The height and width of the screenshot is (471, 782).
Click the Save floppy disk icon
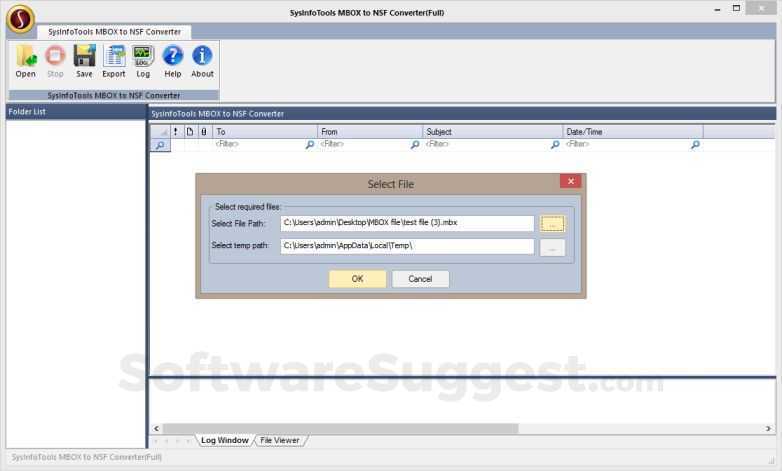click(x=84, y=61)
